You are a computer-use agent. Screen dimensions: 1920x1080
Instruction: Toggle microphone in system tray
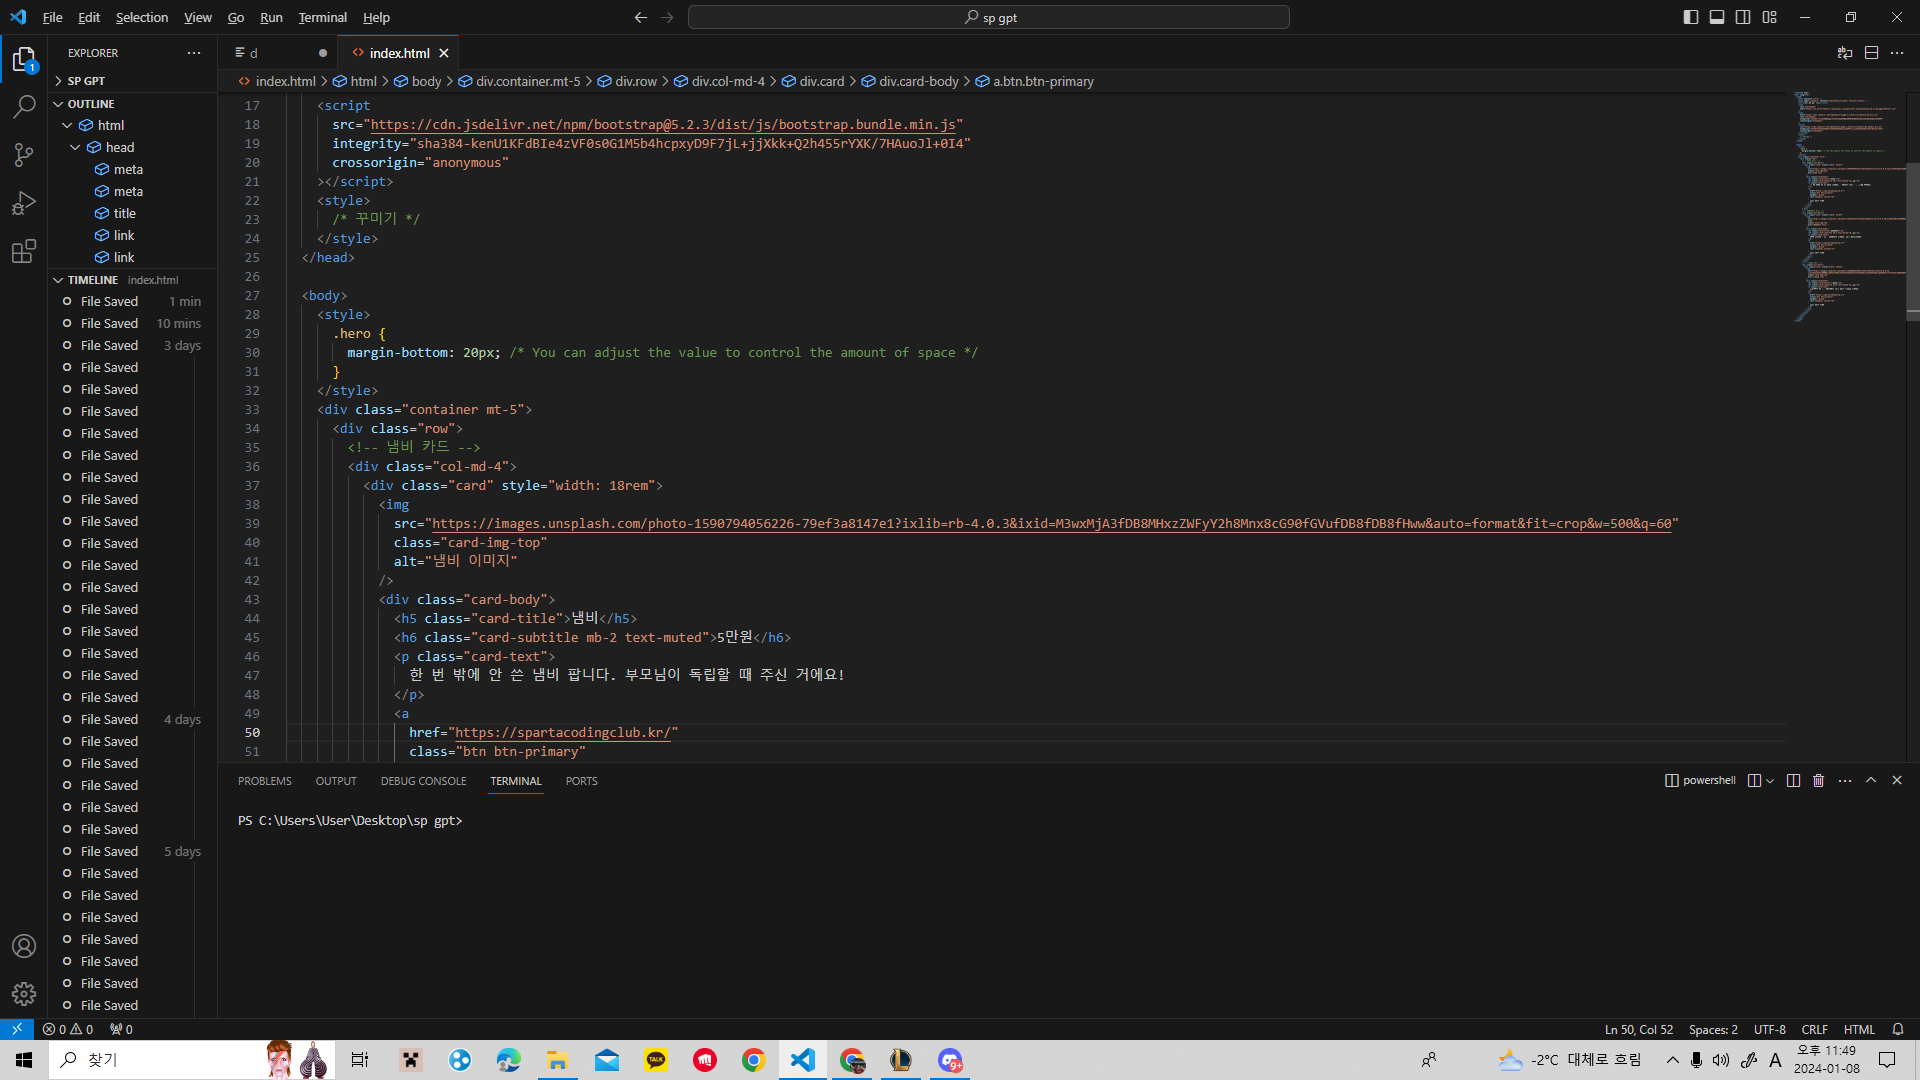[x=1697, y=1060]
